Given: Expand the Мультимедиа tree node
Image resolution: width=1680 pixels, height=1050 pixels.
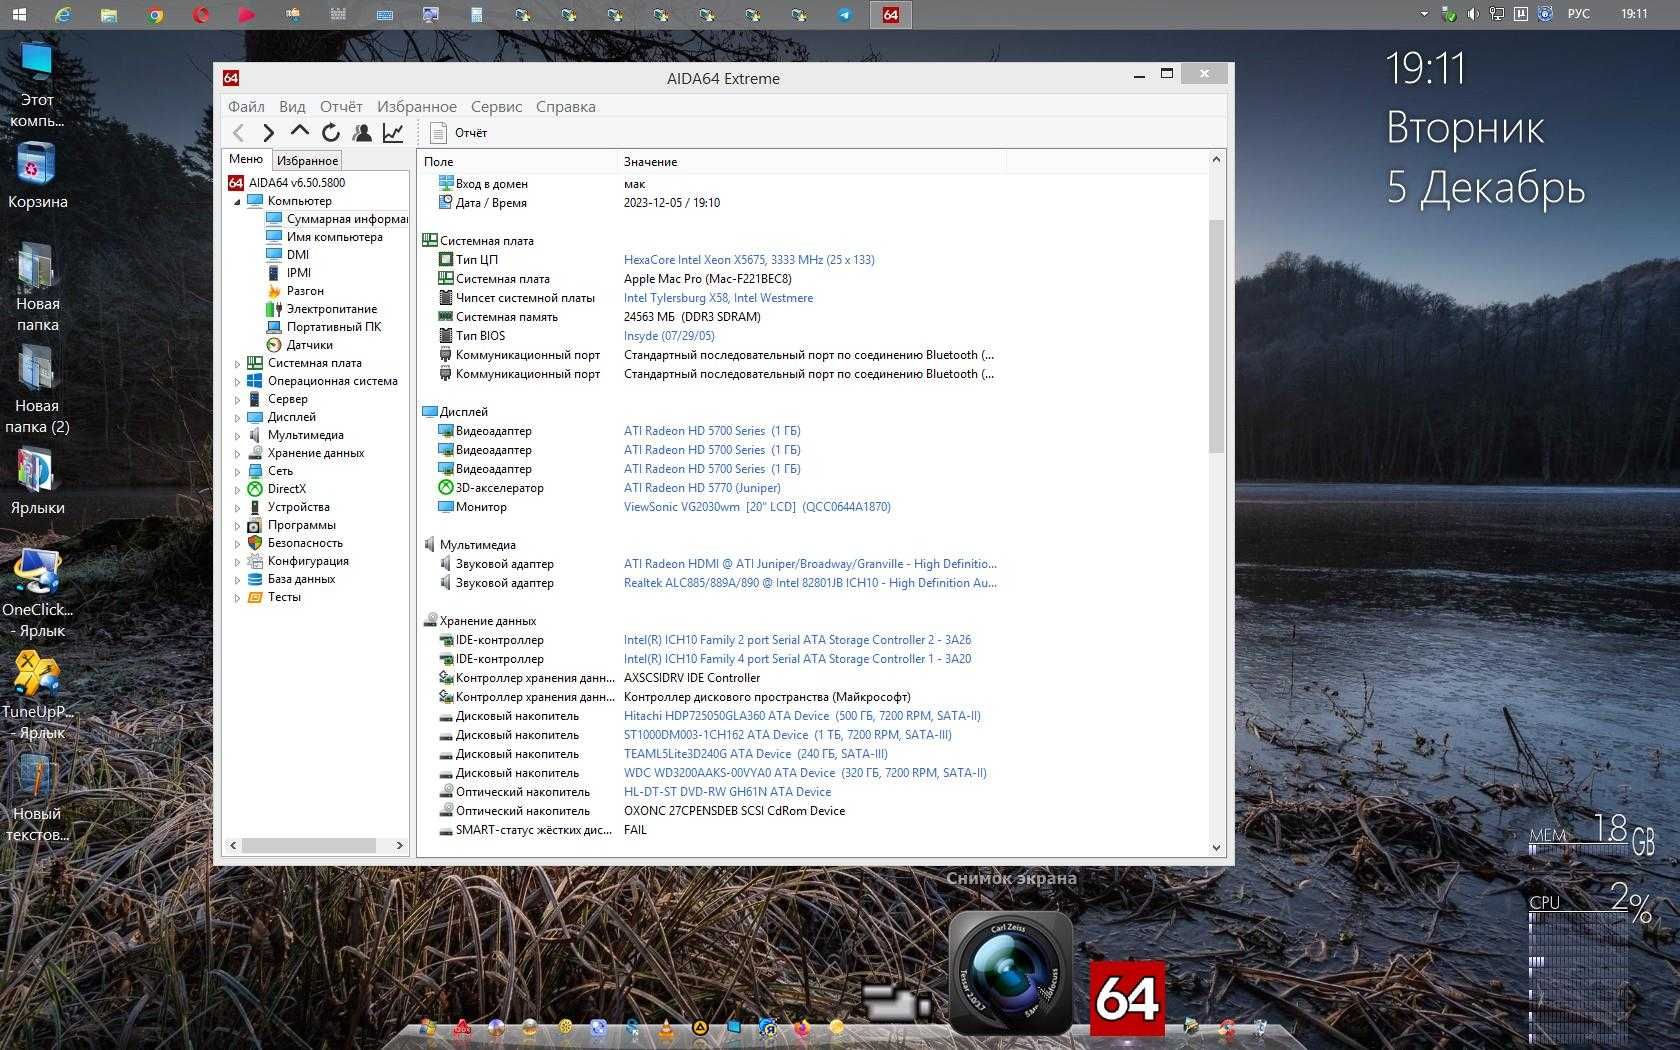Looking at the screenshot, I should (237, 436).
